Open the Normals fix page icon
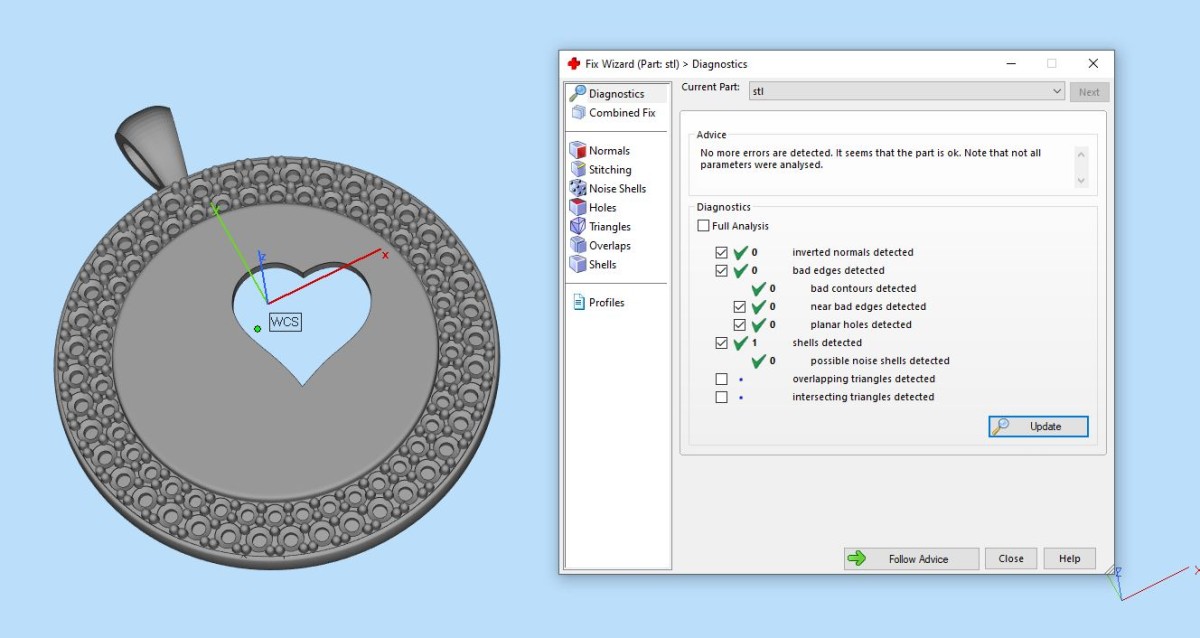This screenshot has width=1200, height=638. coord(577,151)
